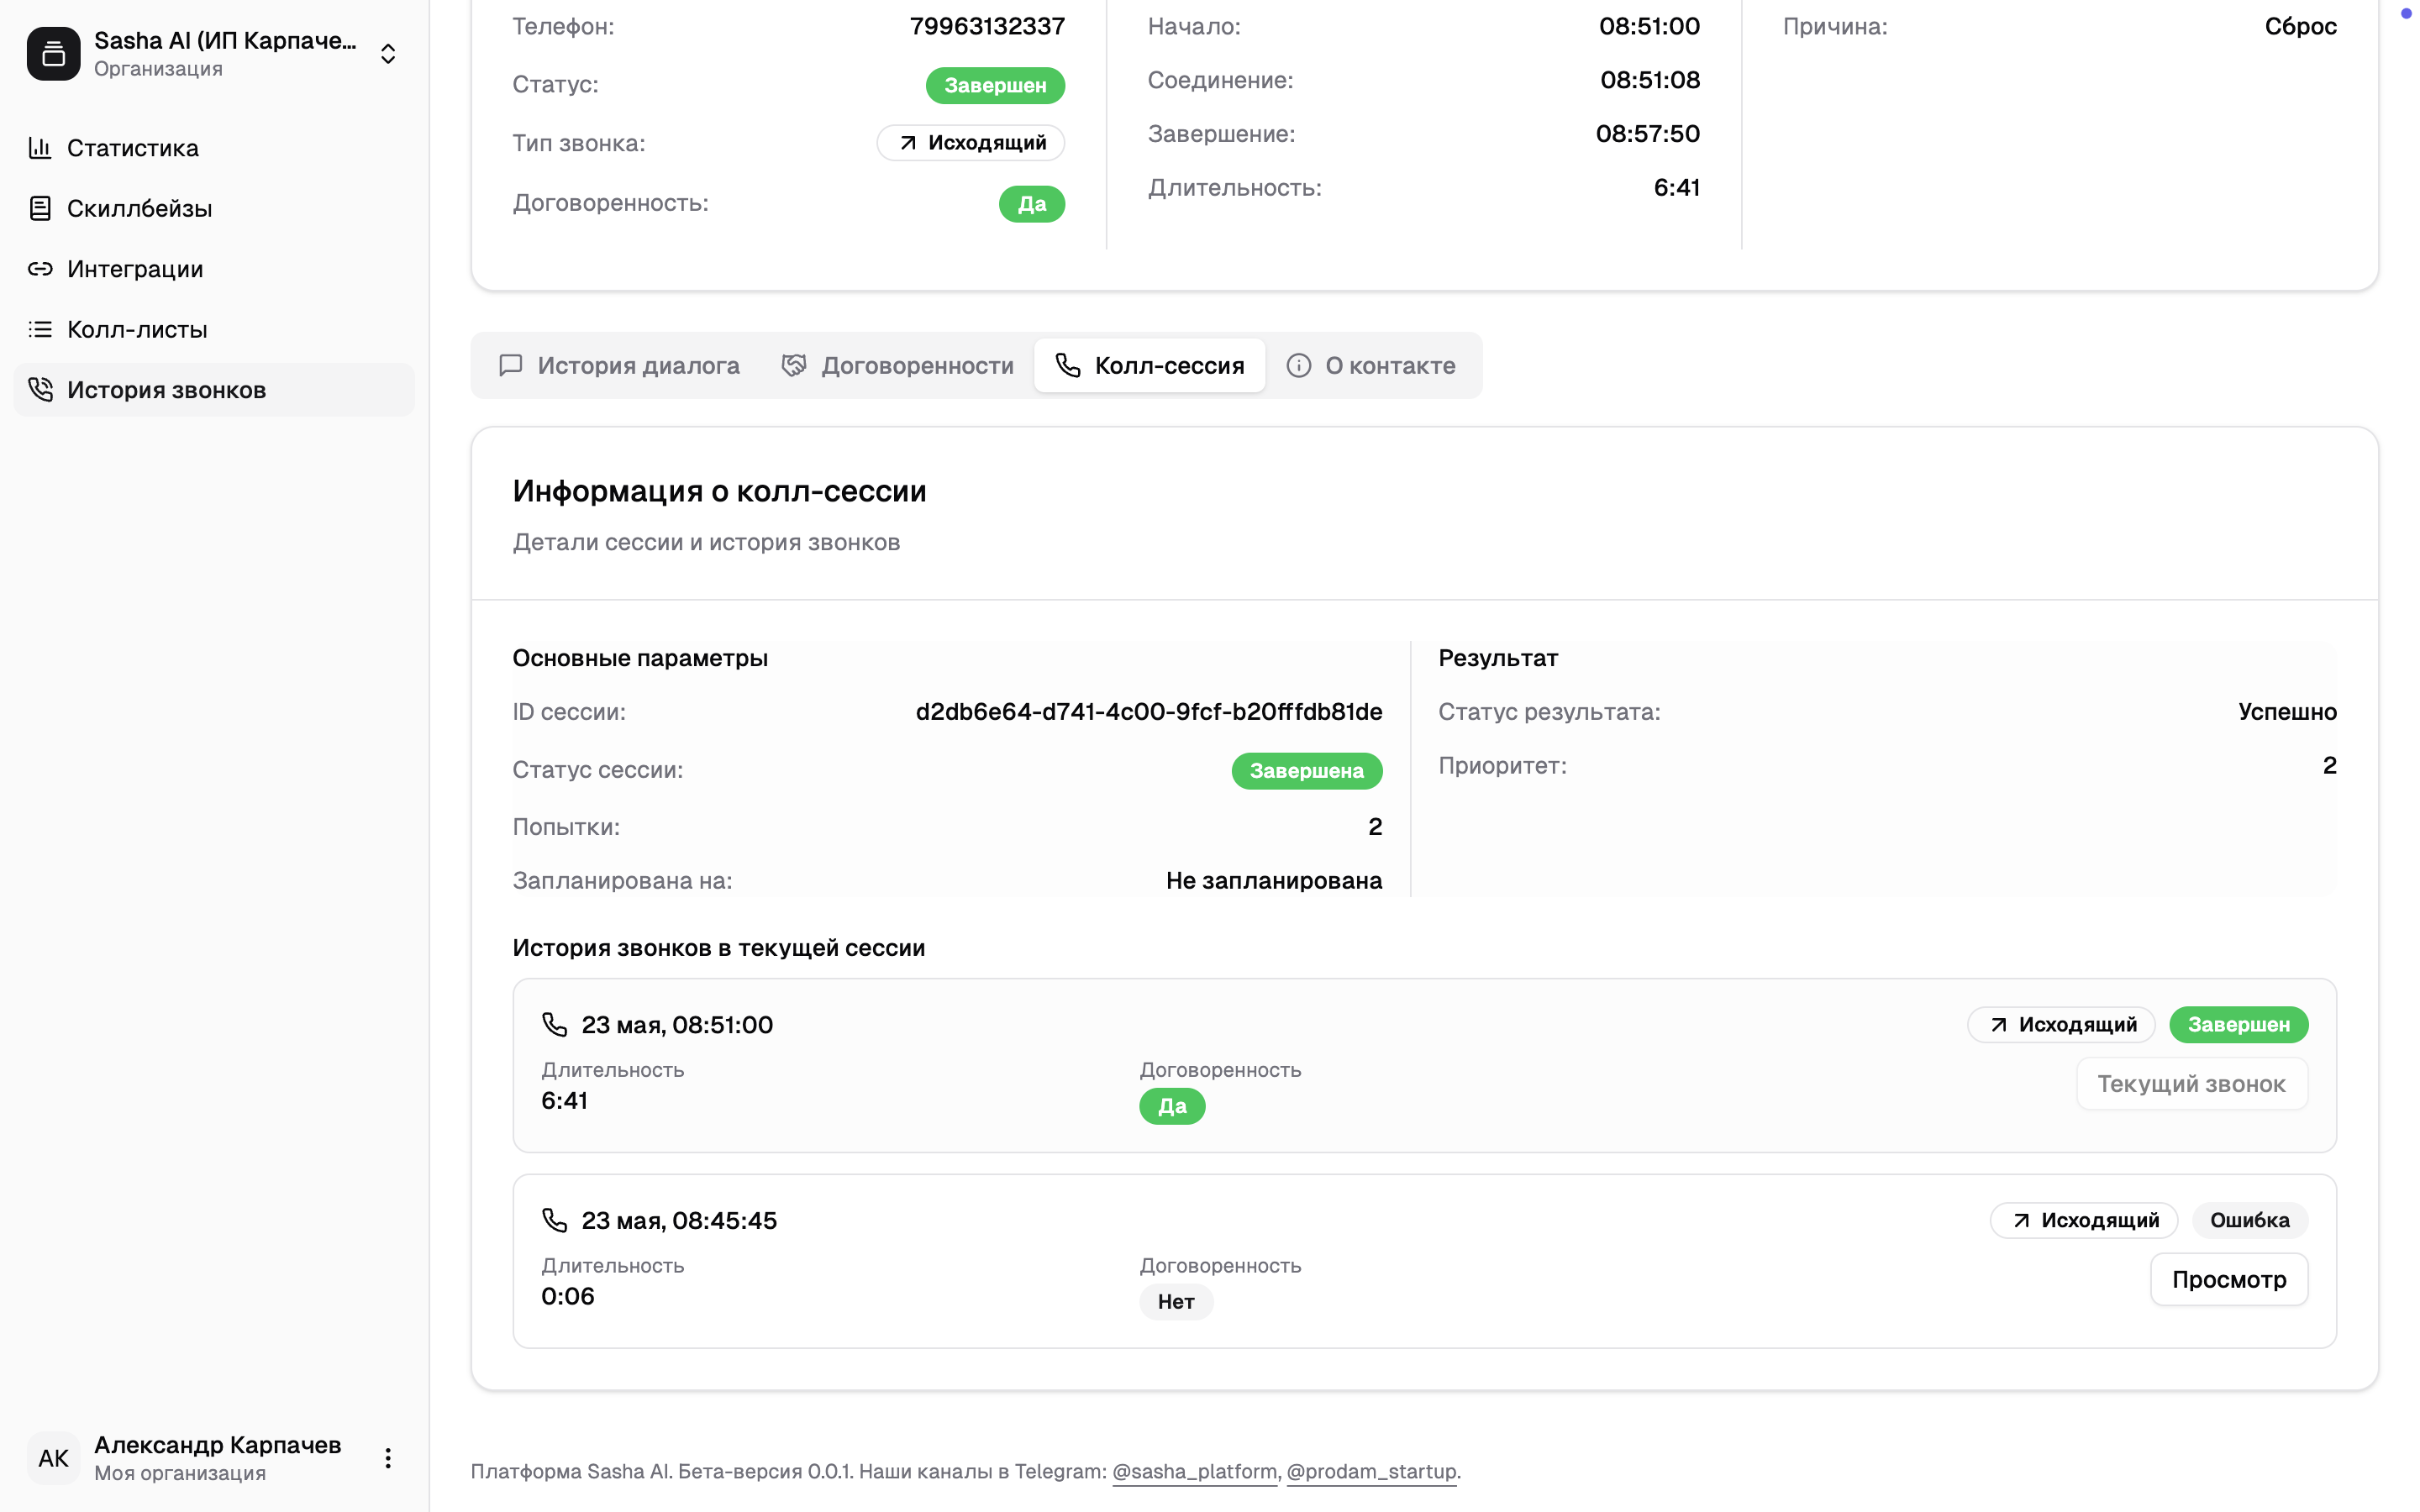Image resolution: width=2420 pixels, height=1512 pixels.
Task: Click the session ID value
Action: coord(1148,712)
